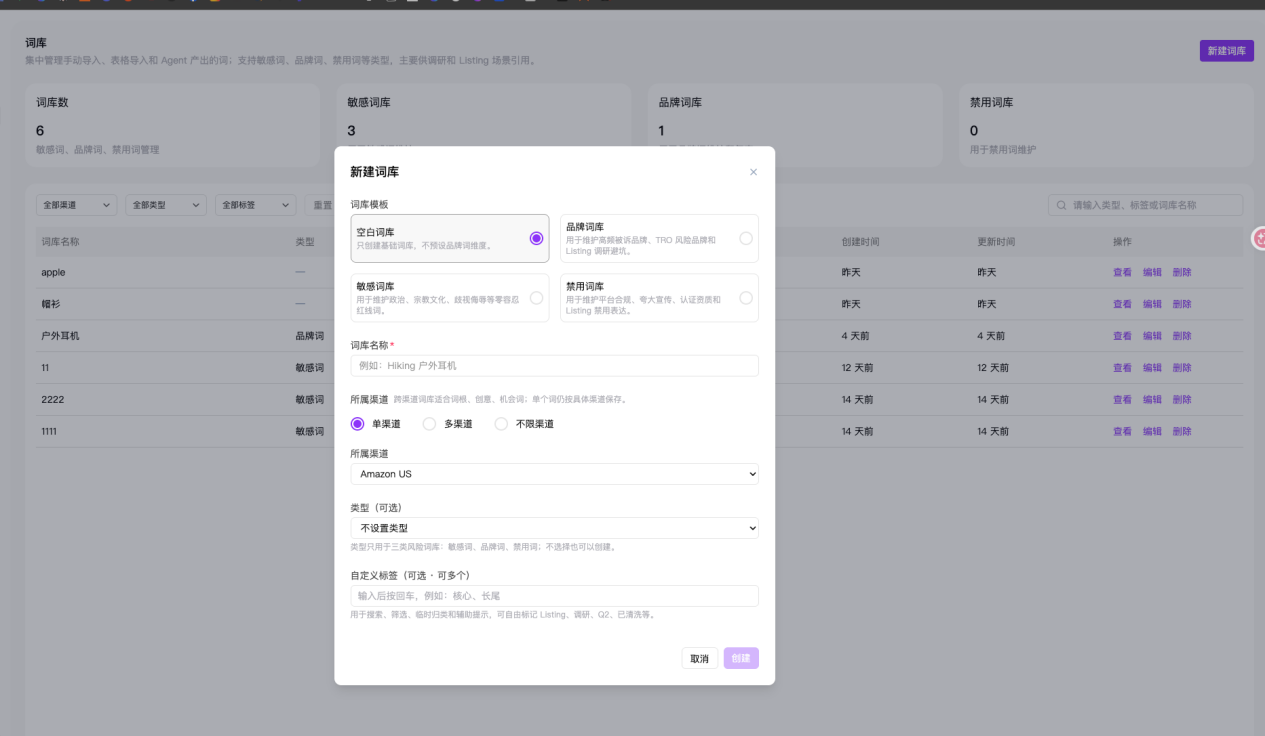Viewport: 1265px width, 736px height.
Task: Click the 词库名称 column header
Action: coord(60,242)
